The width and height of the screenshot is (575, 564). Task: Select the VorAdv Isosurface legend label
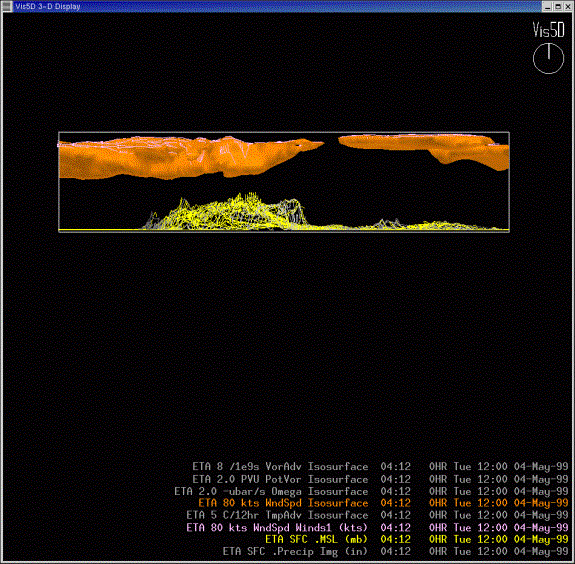pyautogui.click(x=280, y=467)
